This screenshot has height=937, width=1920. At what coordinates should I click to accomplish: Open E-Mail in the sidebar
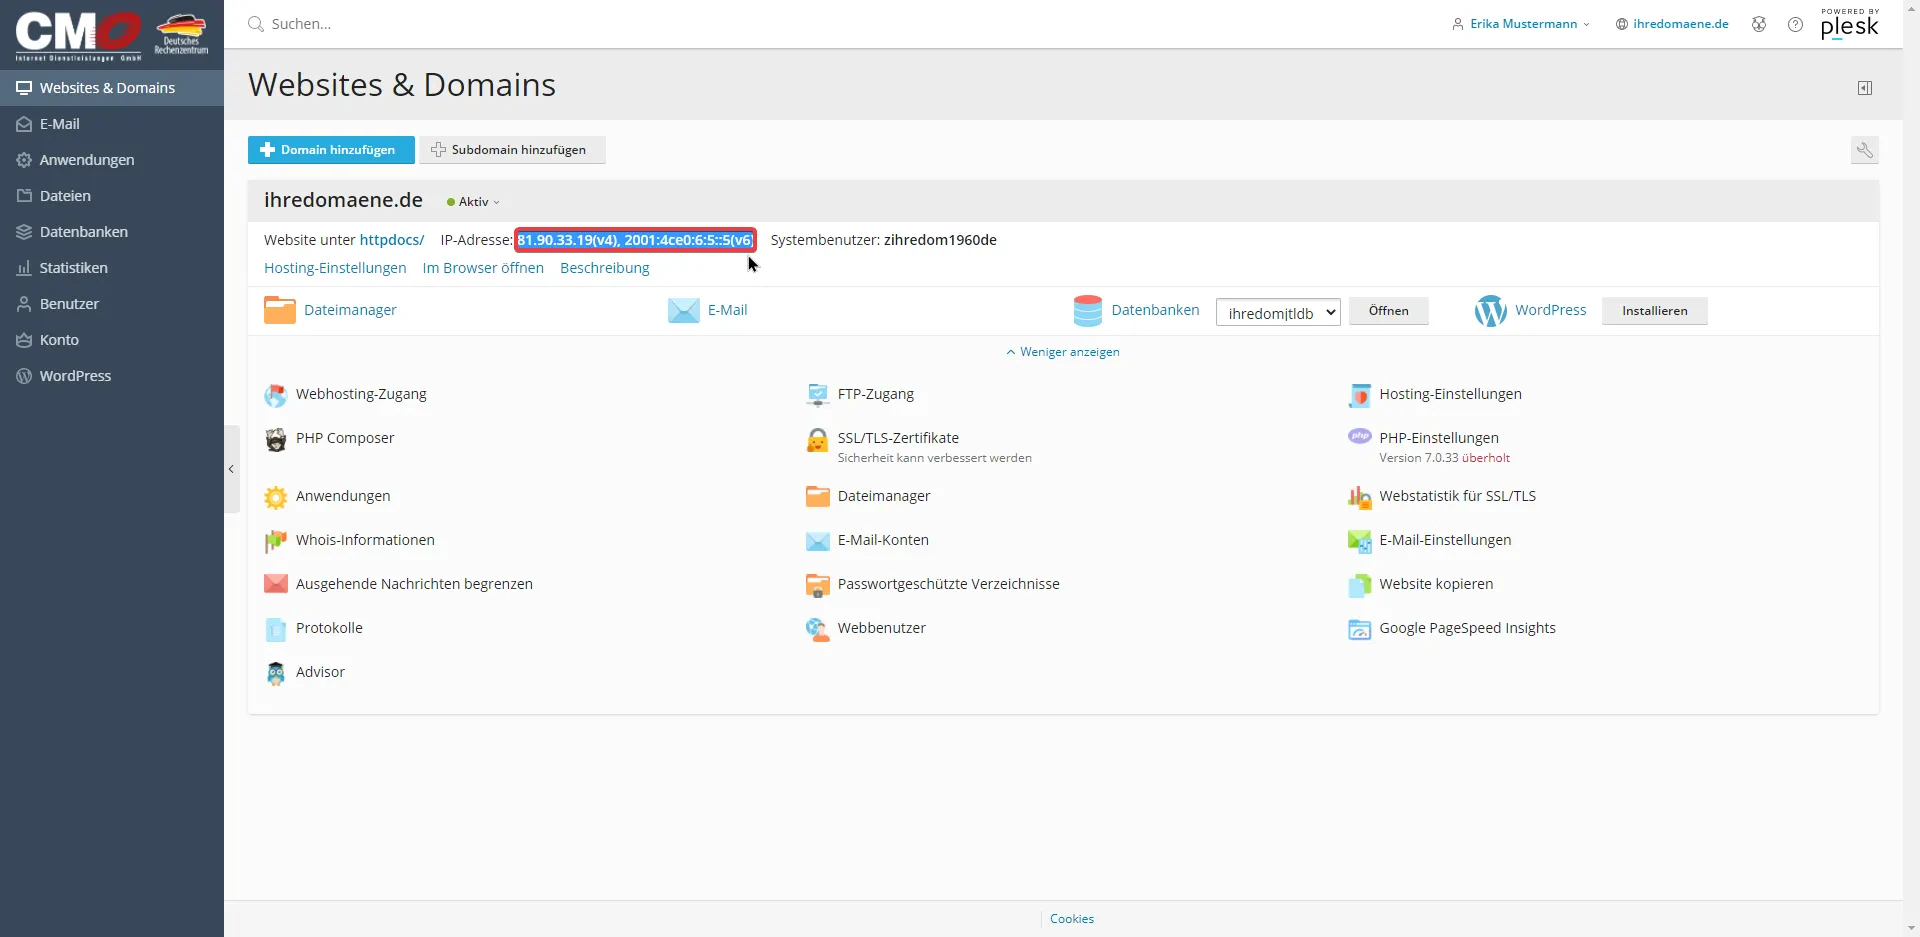click(x=112, y=124)
